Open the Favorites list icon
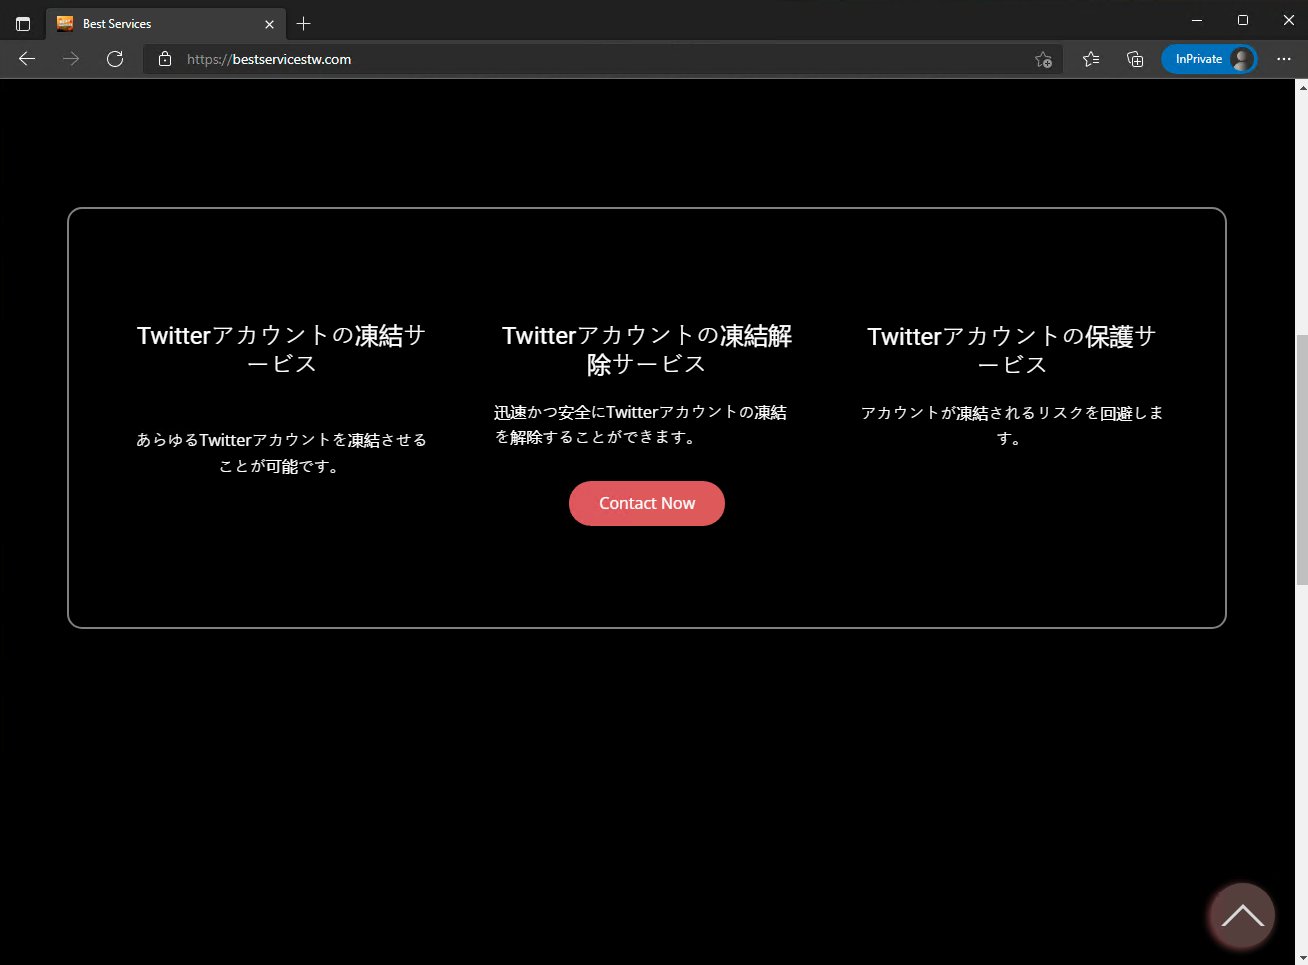The image size is (1308, 965). [1091, 59]
